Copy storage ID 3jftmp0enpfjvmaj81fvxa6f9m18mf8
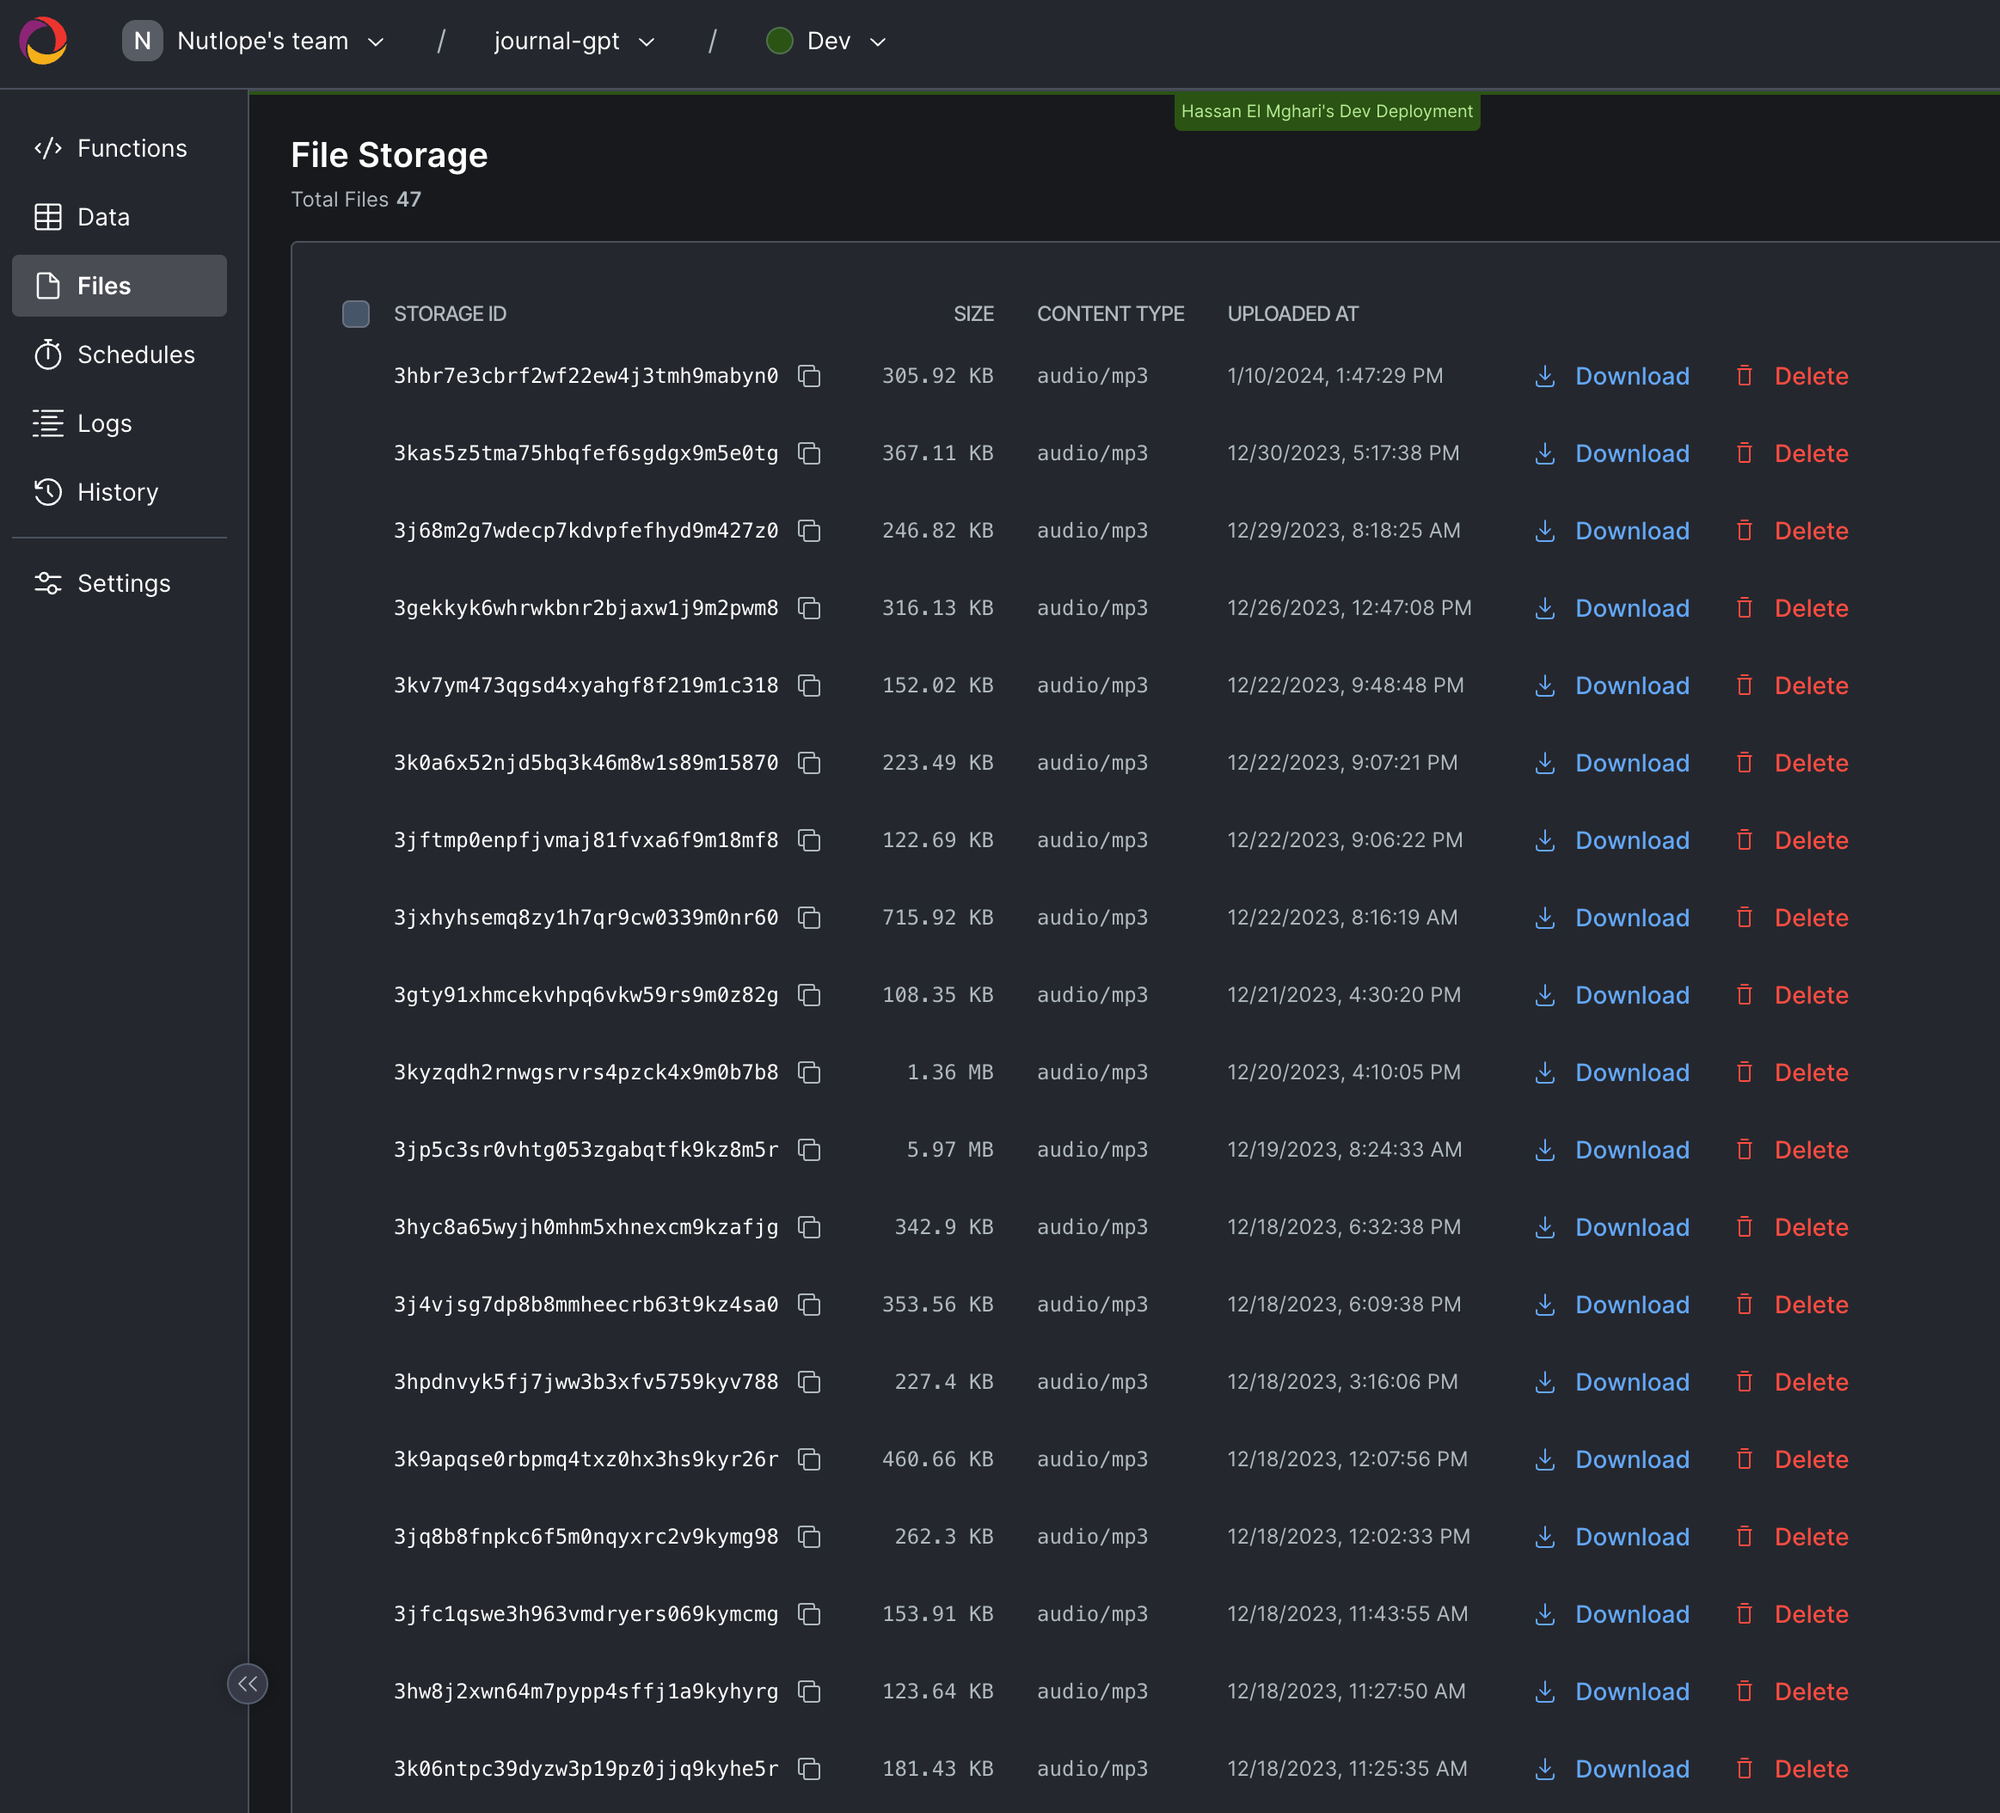The height and width of the screenshot is (1813, 2000). (x=809, y=840)
